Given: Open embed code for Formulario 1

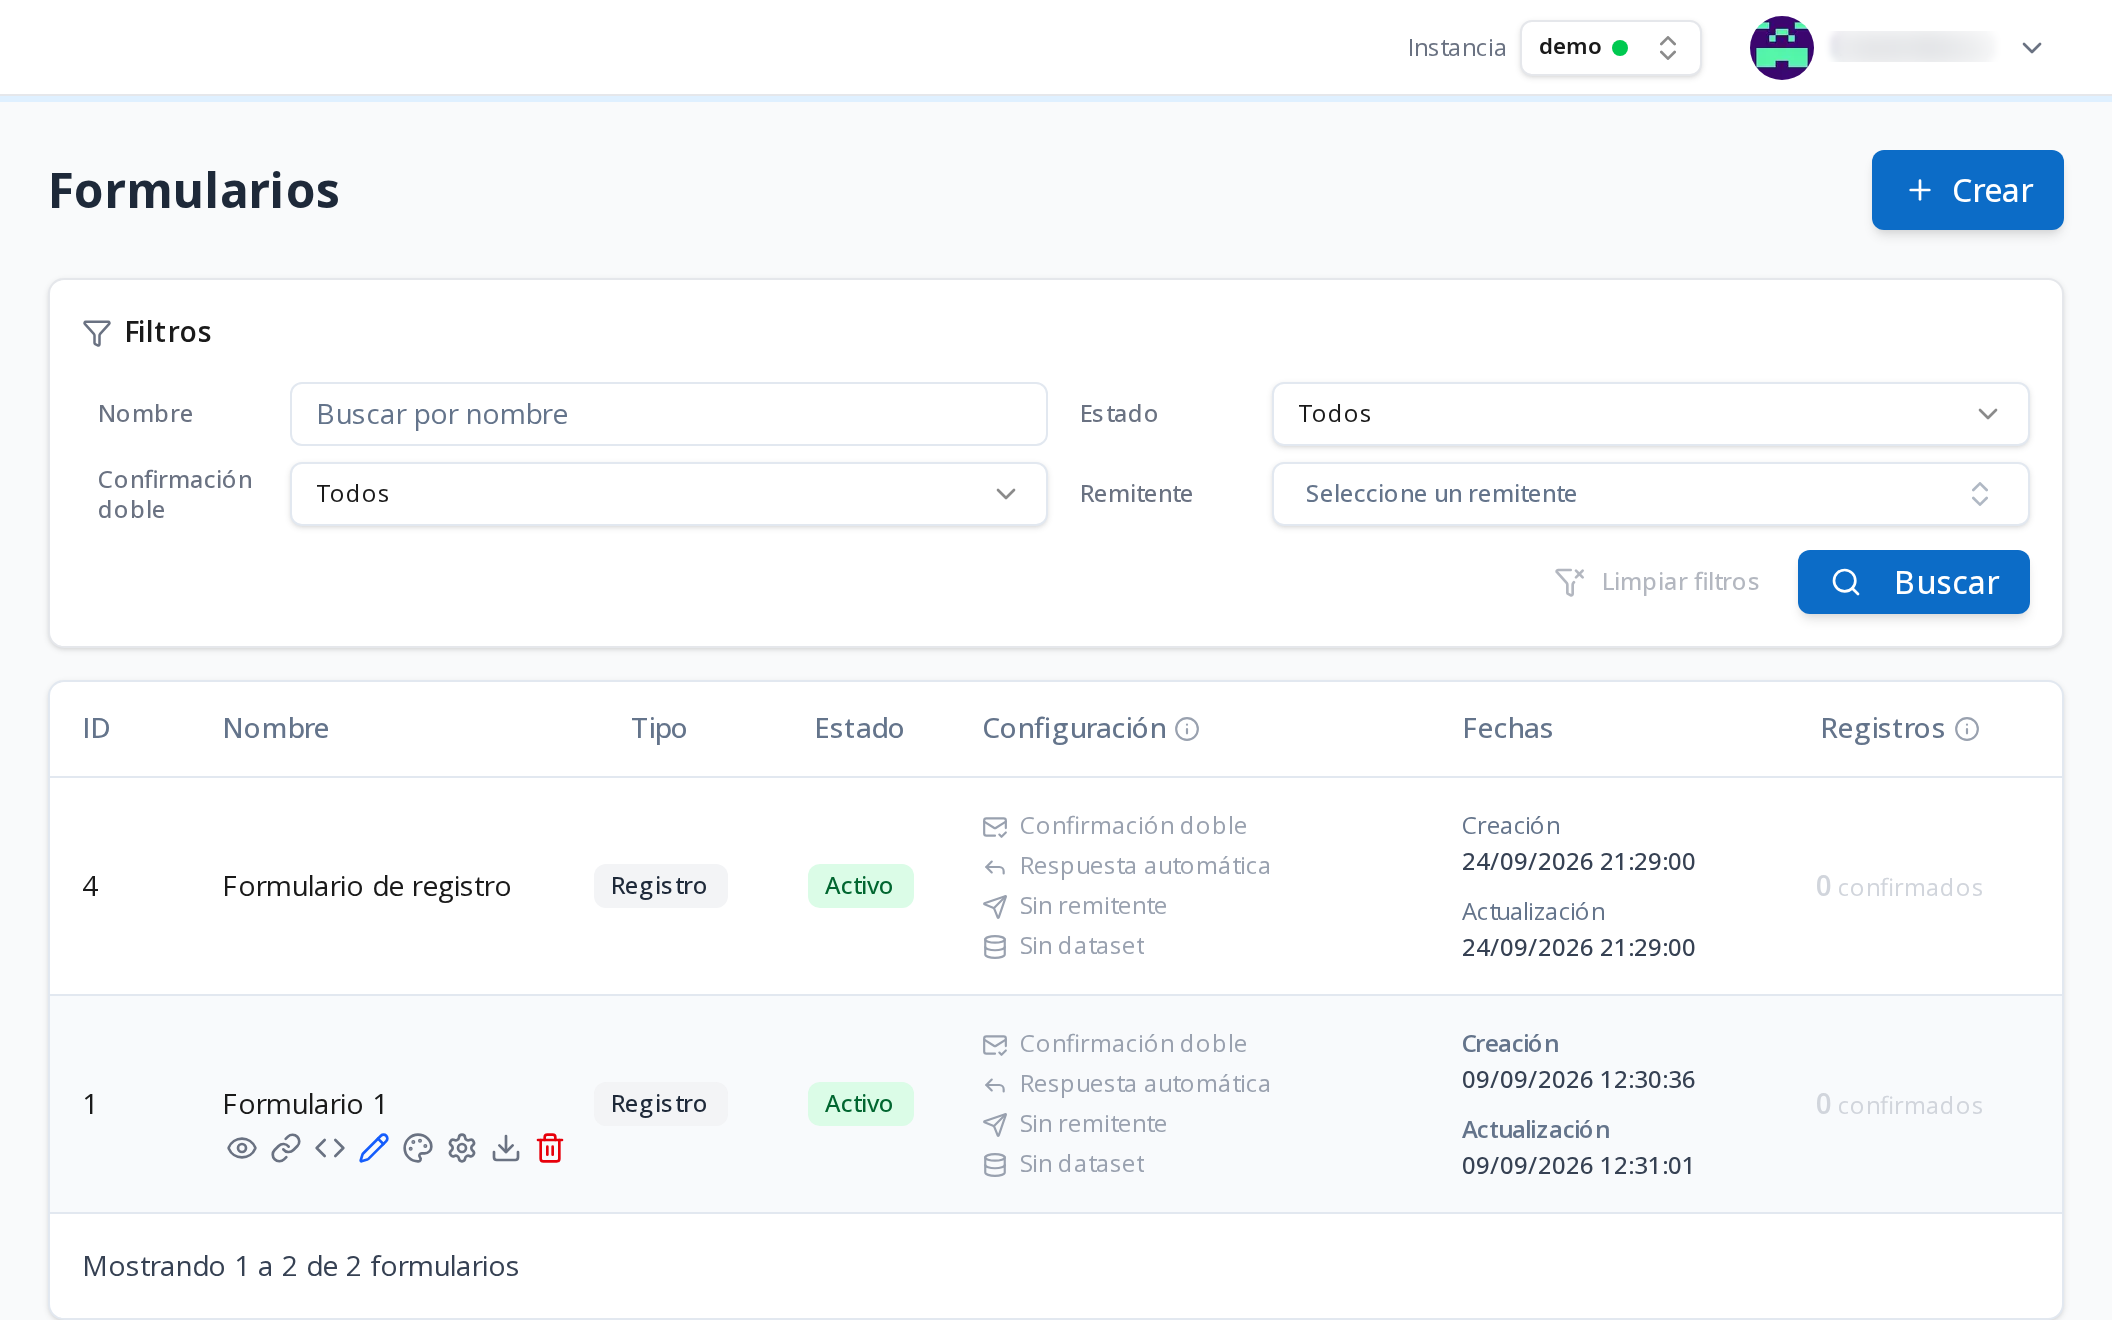Looking at the screenshot, I should 330,1148.
